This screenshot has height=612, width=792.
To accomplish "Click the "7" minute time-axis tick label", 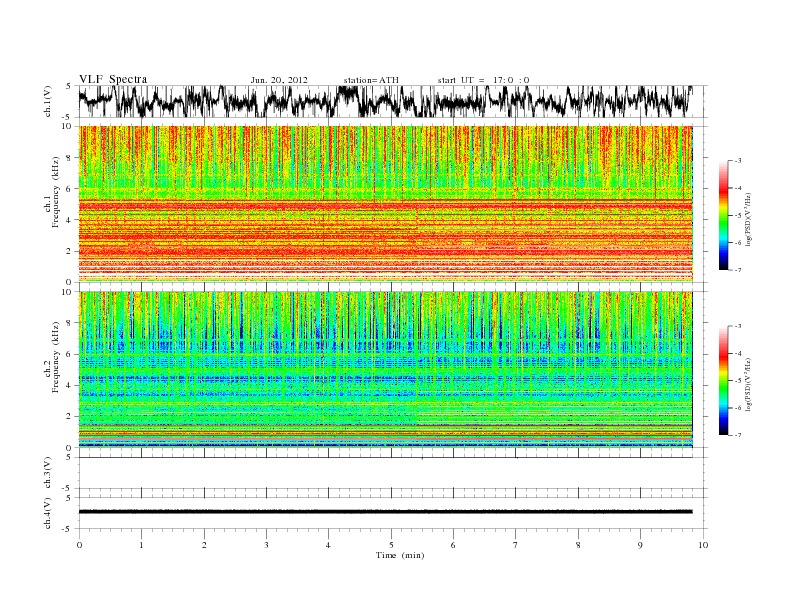I will coord(516,545).
